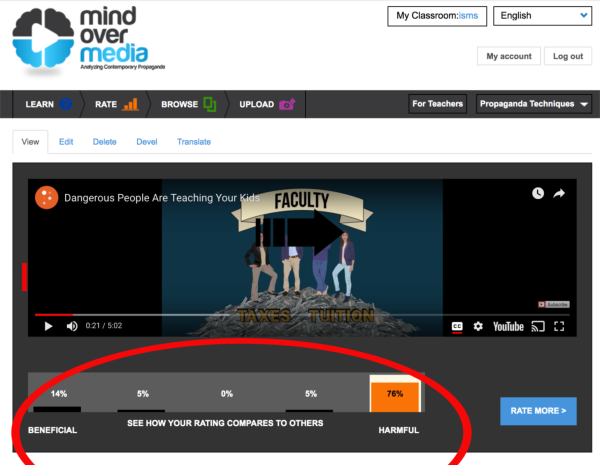Enter fullscreen video mode
Viewport: 600px width, 465px height.
coord(560,326)
